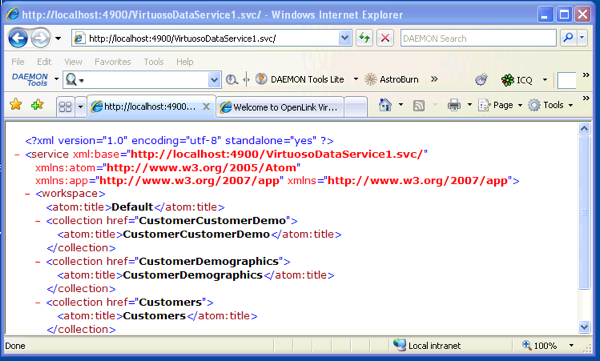Expand the address bar history dropdown

[x=345, y=38]
